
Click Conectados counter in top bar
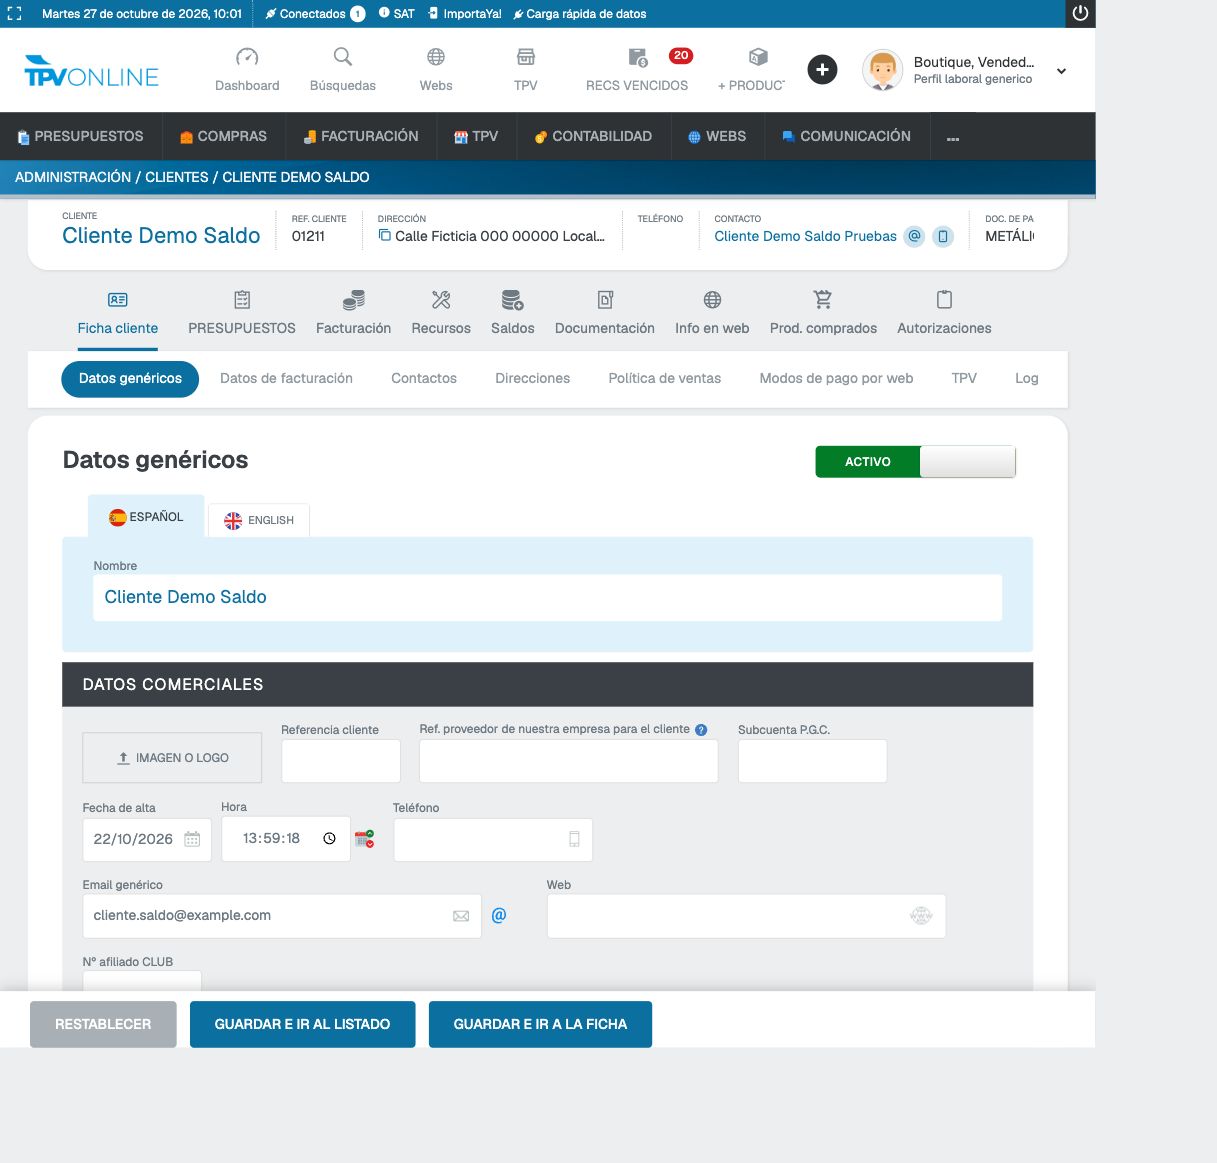pyautogui.click(x=315, y=14)
